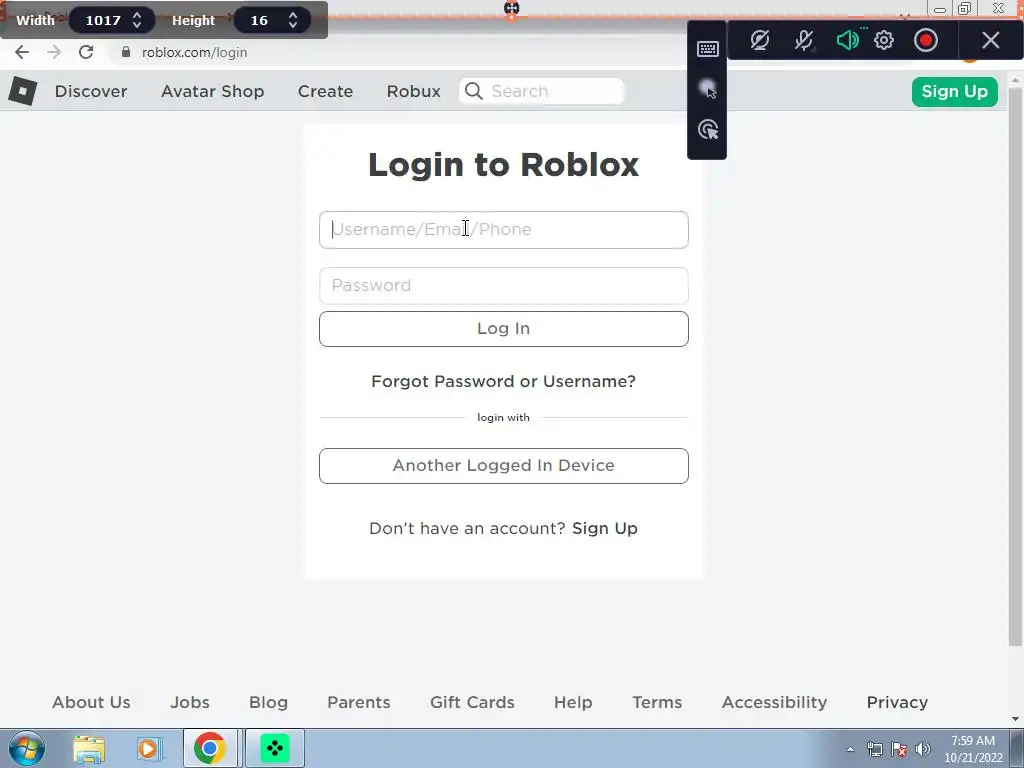Screen dimensions: 1024x768
Task: Open the Accessibility footer link
Action: click(775, 702)
